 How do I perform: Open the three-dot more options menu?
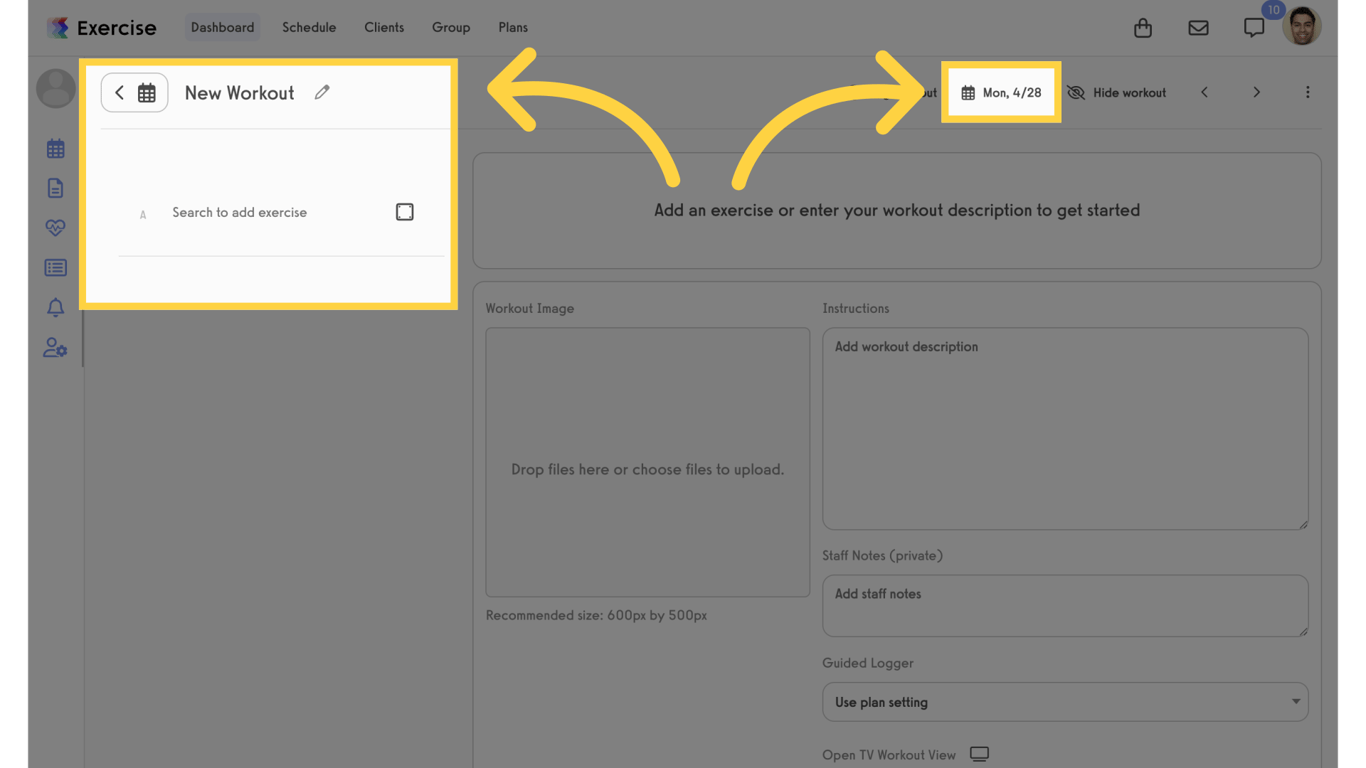click(1307, 93)
